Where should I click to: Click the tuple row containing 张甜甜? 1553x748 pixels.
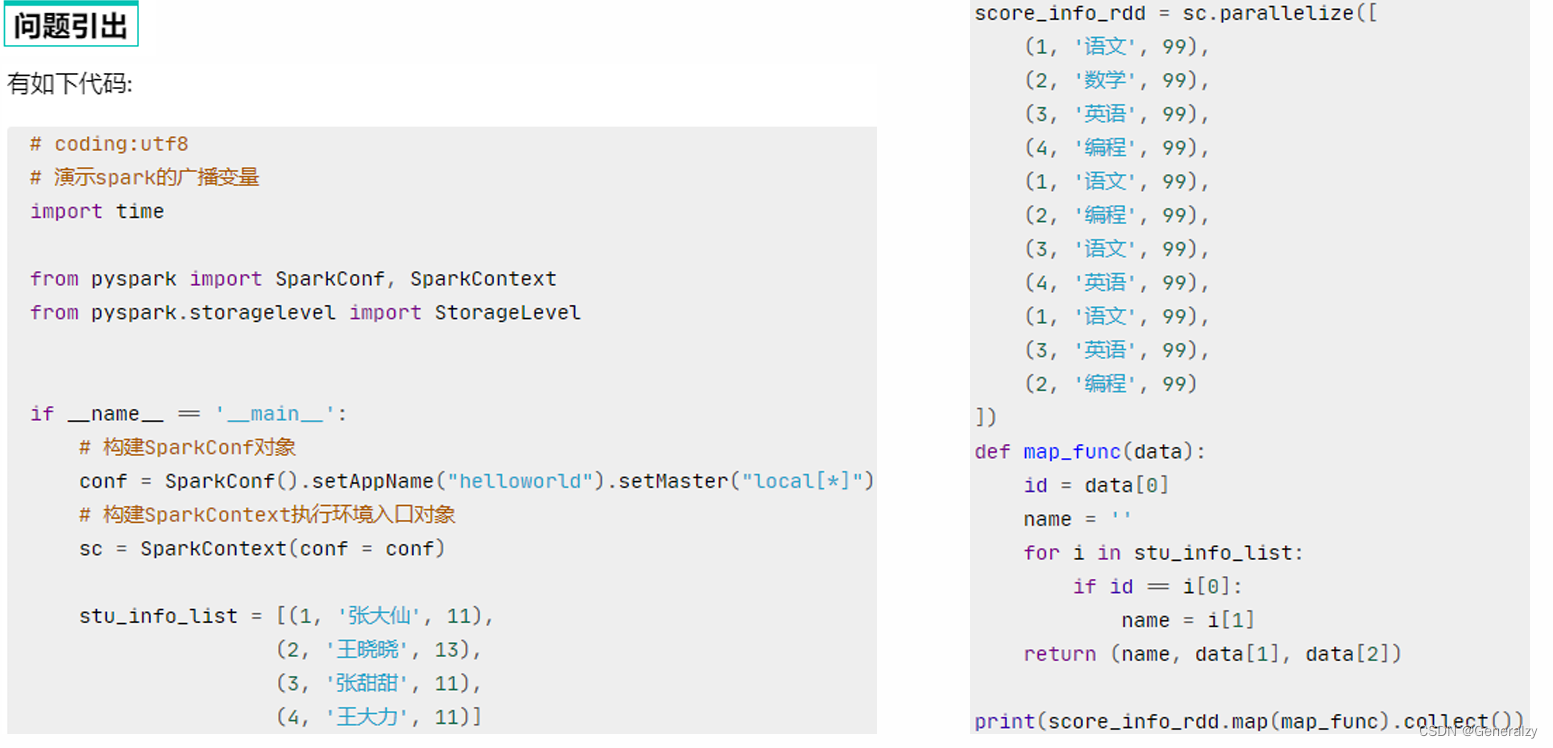click(379, 684)
